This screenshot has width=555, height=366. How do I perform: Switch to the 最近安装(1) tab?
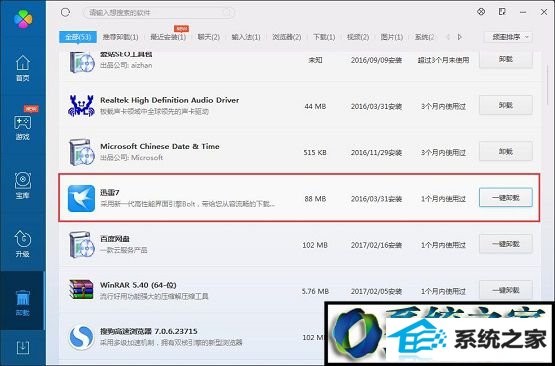168,37
